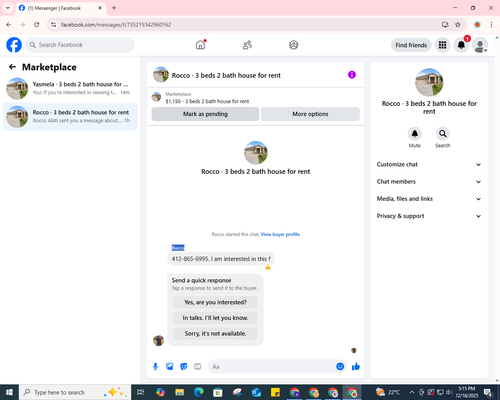Open the emoji picker in message box

point(340,367)
